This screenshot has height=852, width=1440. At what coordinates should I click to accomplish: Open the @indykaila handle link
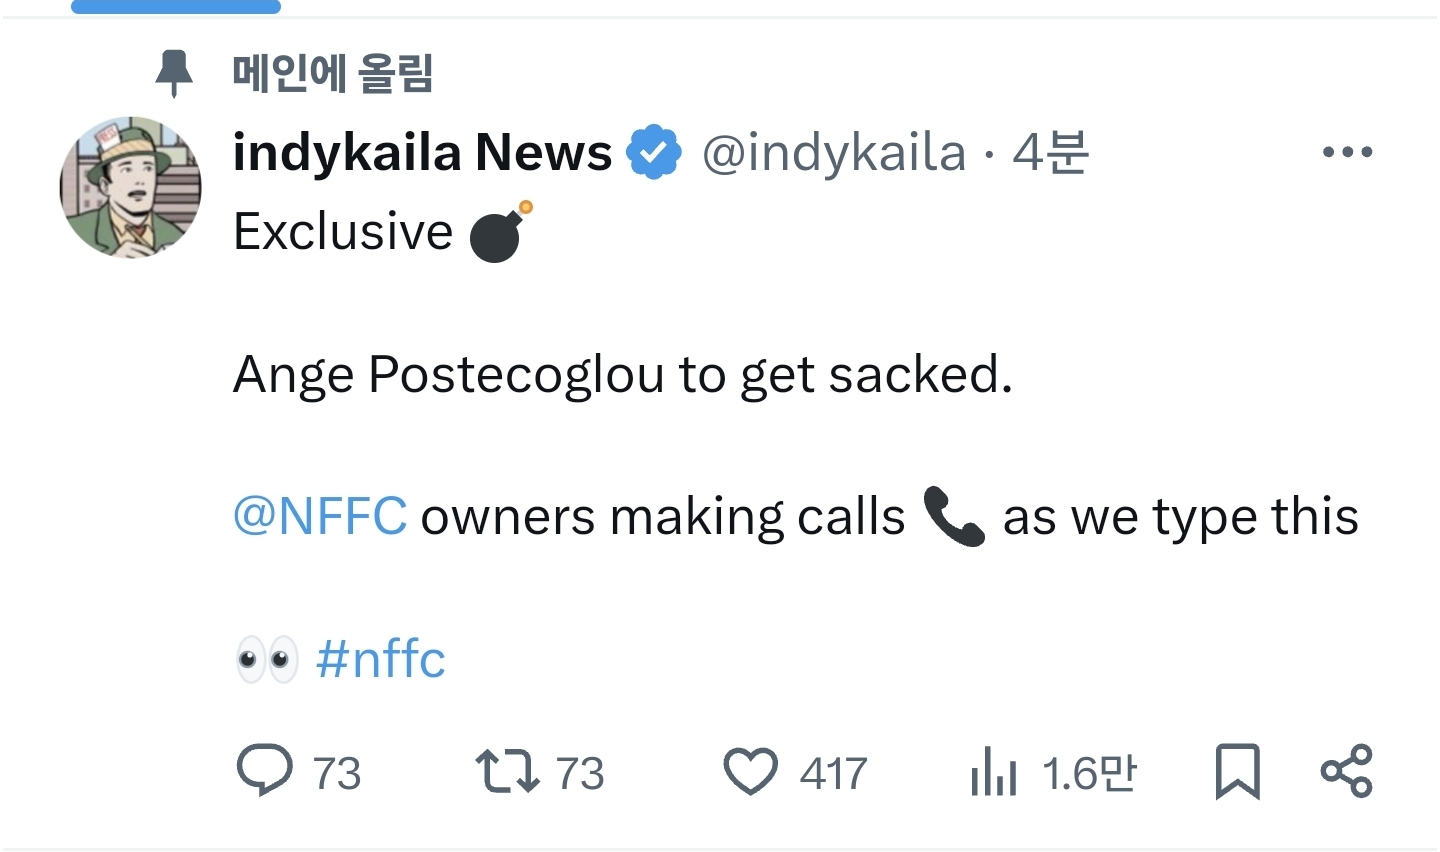tap(834, 153)
